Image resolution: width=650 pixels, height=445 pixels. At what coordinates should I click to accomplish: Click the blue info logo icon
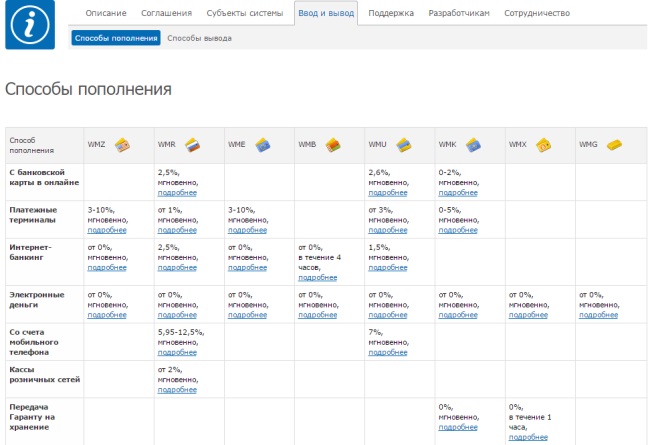[x=30, y=24]
